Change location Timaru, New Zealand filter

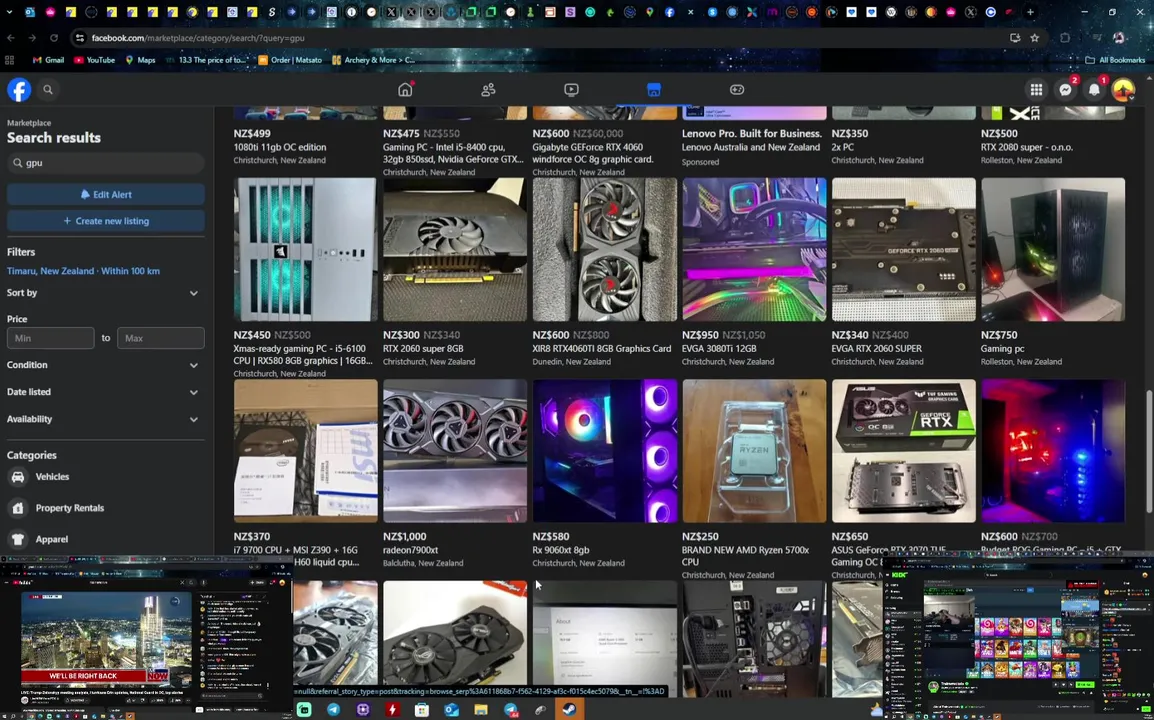[83, 271]
